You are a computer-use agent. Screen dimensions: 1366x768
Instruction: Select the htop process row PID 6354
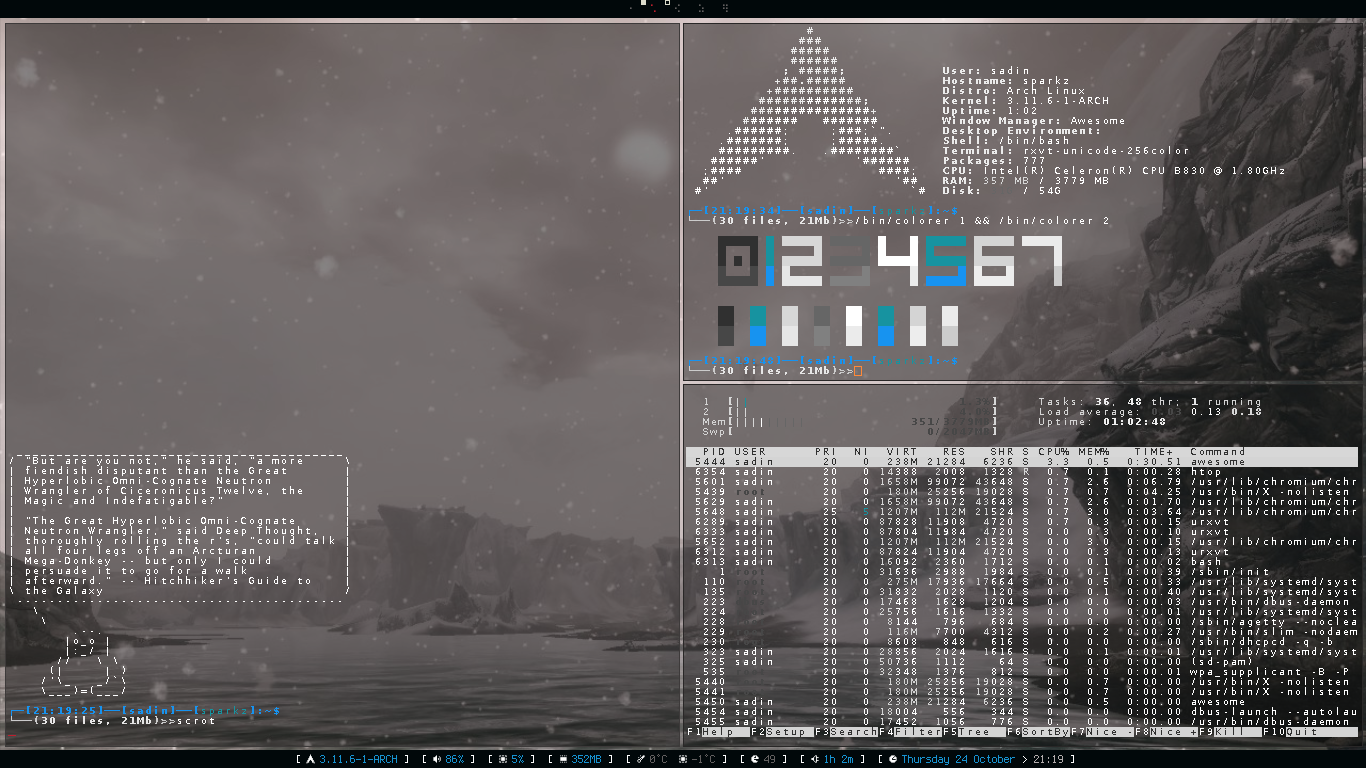coord(1022,471)
